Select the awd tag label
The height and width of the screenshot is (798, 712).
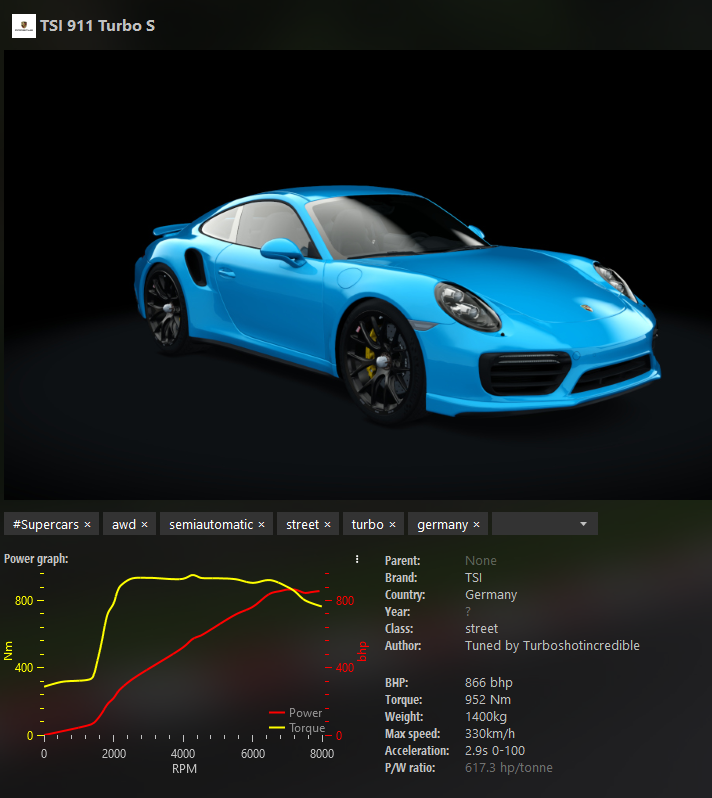pos(124,525)
